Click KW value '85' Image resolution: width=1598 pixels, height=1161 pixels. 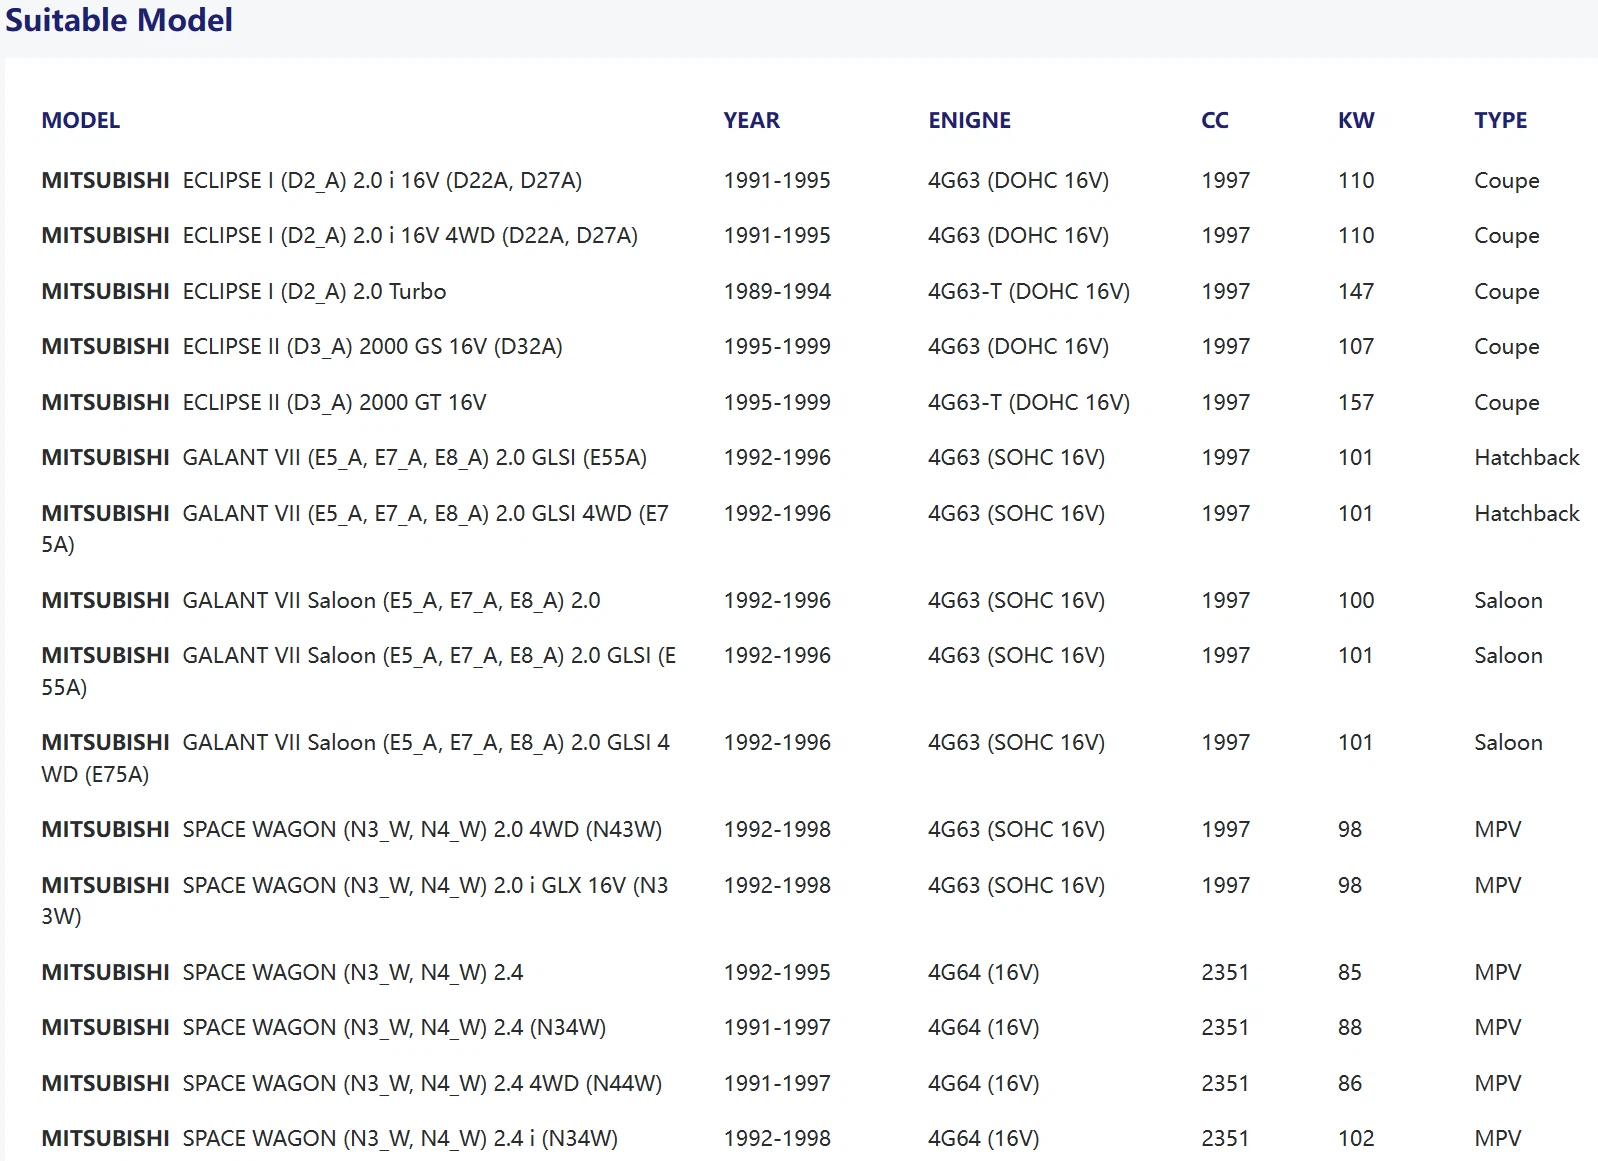(x=1350, y=972)
